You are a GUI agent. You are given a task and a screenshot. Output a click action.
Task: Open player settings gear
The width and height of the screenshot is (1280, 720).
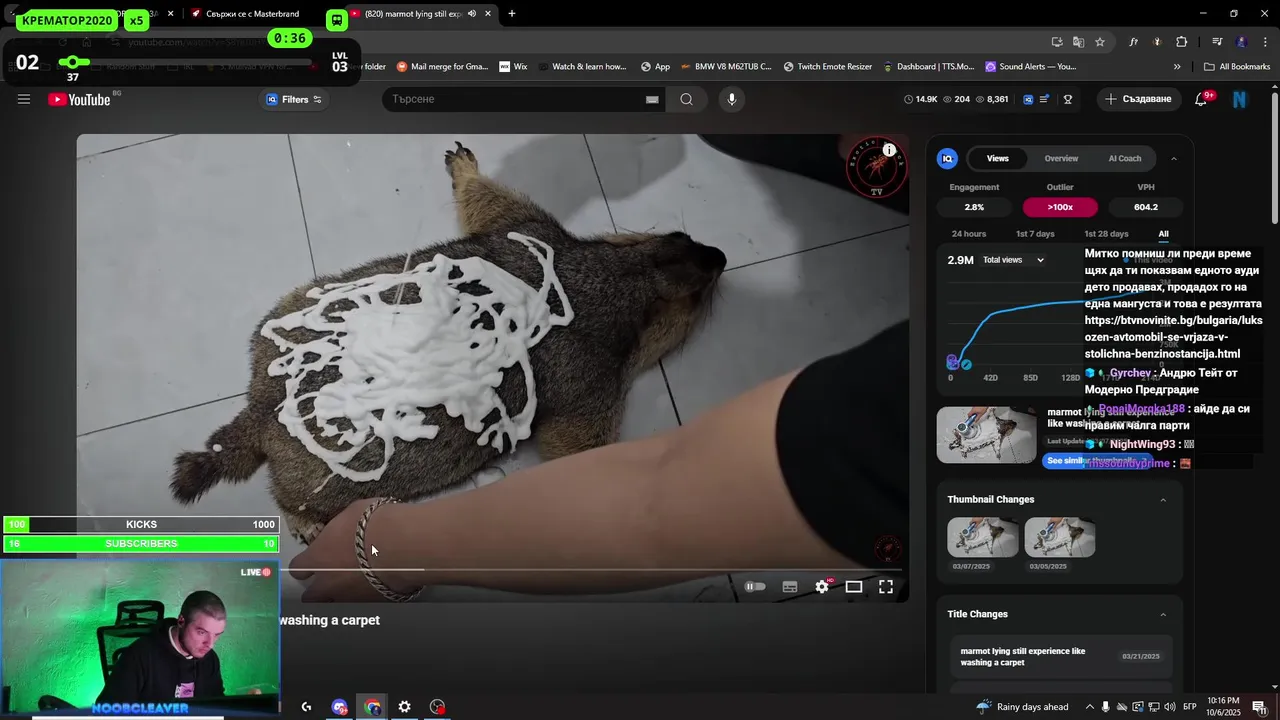[x=822, y=587]
